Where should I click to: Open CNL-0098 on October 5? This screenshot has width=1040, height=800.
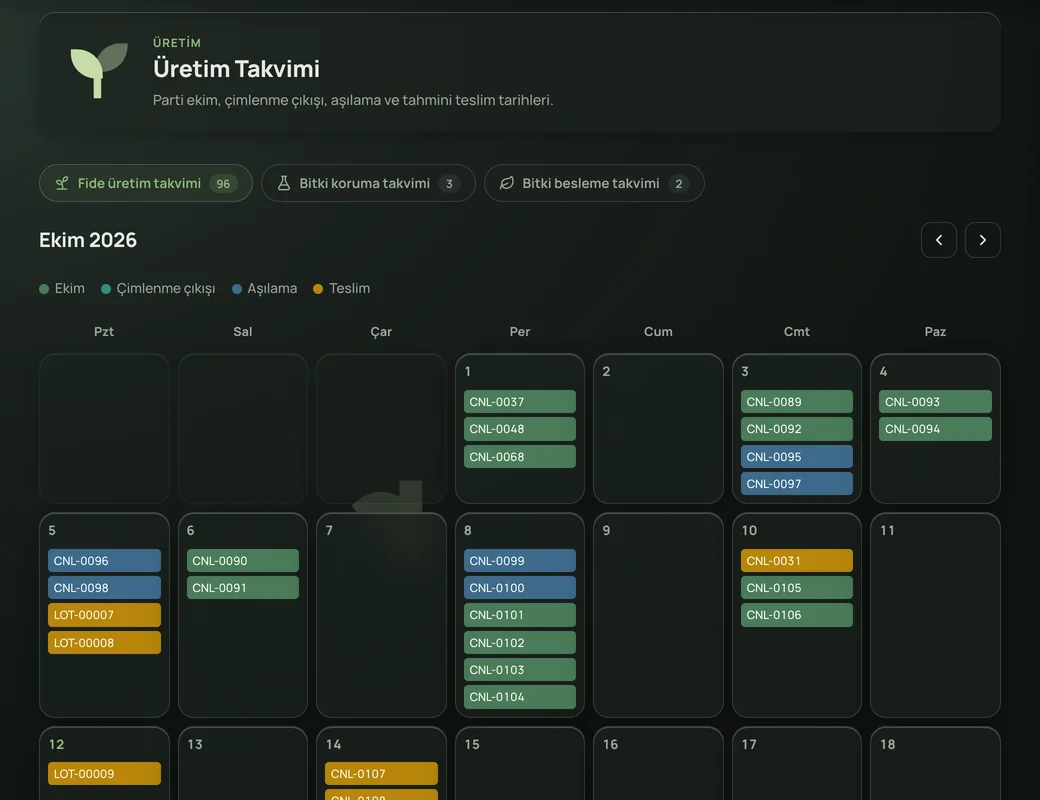pyautogui.click(x=104, y=588)
